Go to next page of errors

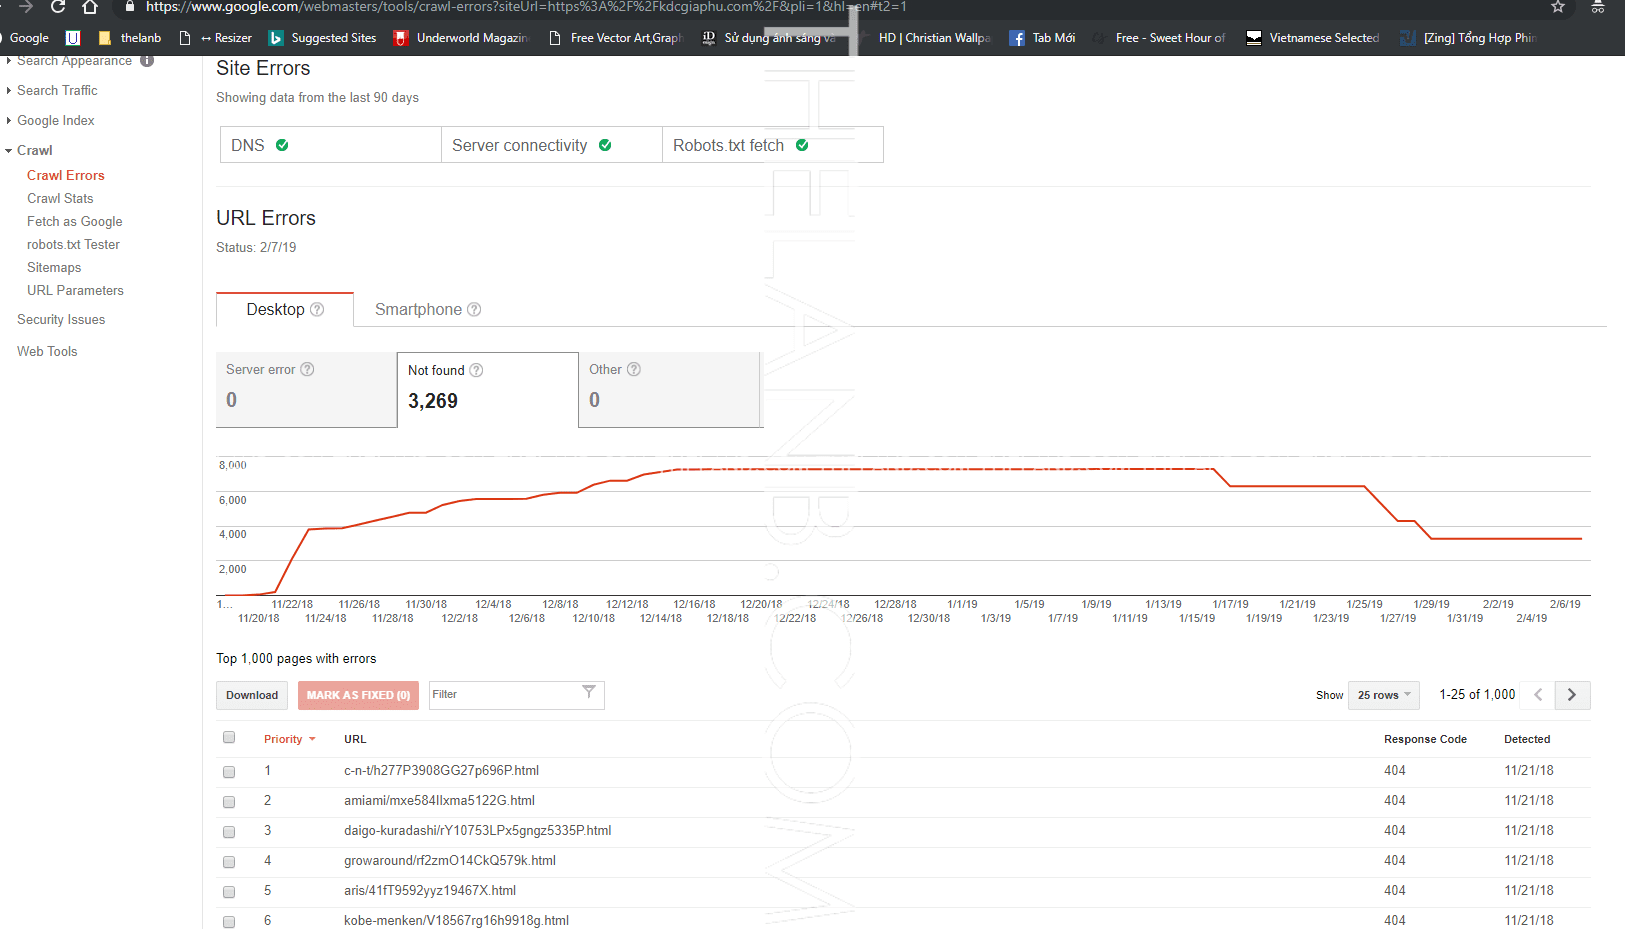tap(1571, 695)
